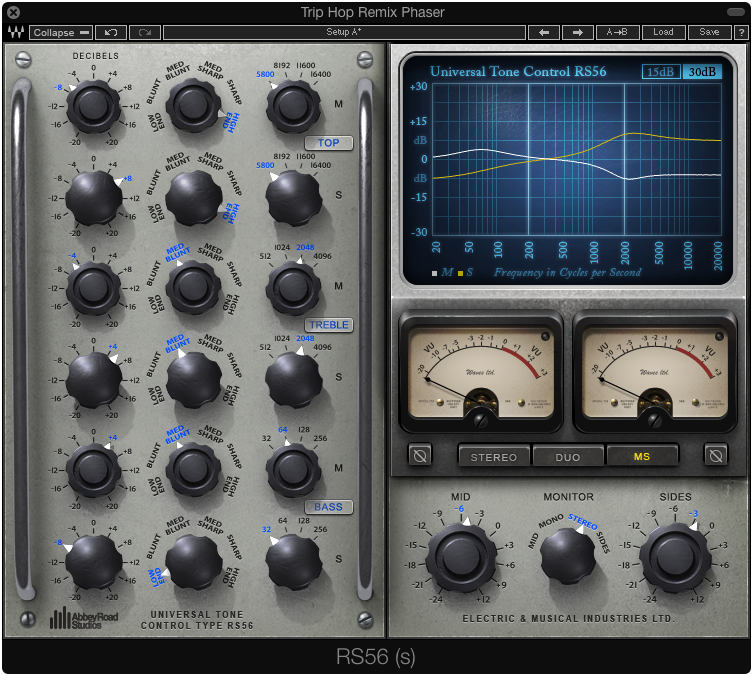Toggle left channel phase invert button
The width and height of the screenshot is (753, 676).
(420, 455)
